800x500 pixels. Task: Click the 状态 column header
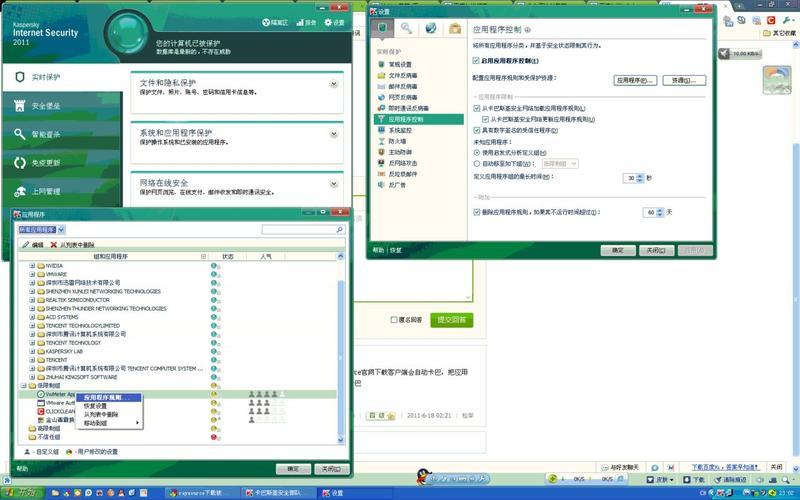[228, 257]
